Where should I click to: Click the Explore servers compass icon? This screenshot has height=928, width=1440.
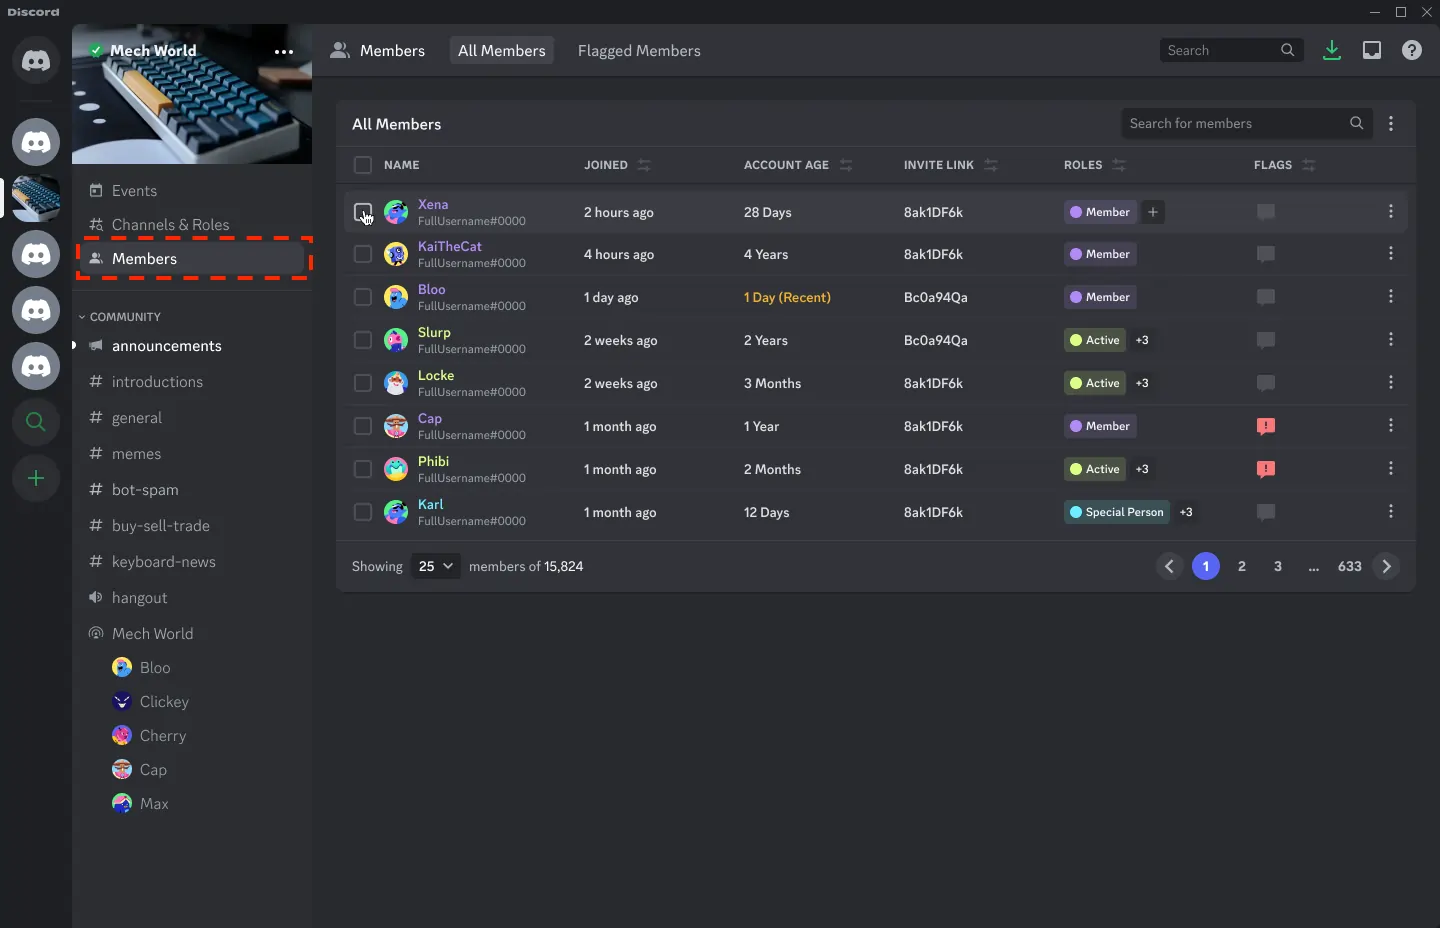[36, 422]
